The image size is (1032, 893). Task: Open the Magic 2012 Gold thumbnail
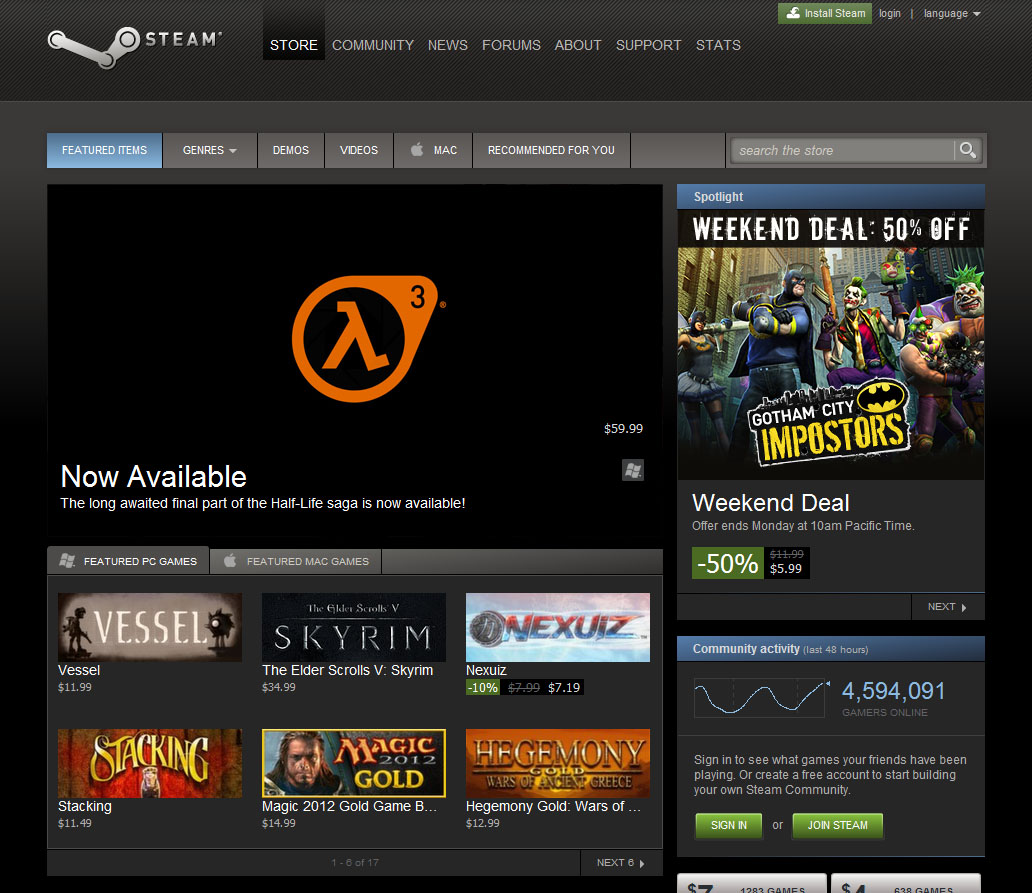tap(354, 763)
